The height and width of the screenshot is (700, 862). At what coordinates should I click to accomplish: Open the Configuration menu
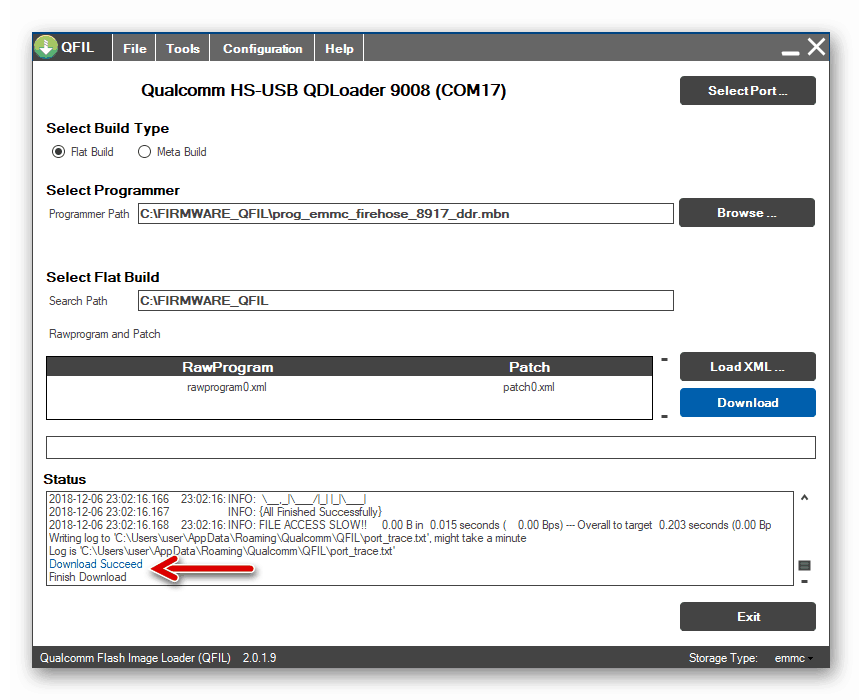point(262,48)
